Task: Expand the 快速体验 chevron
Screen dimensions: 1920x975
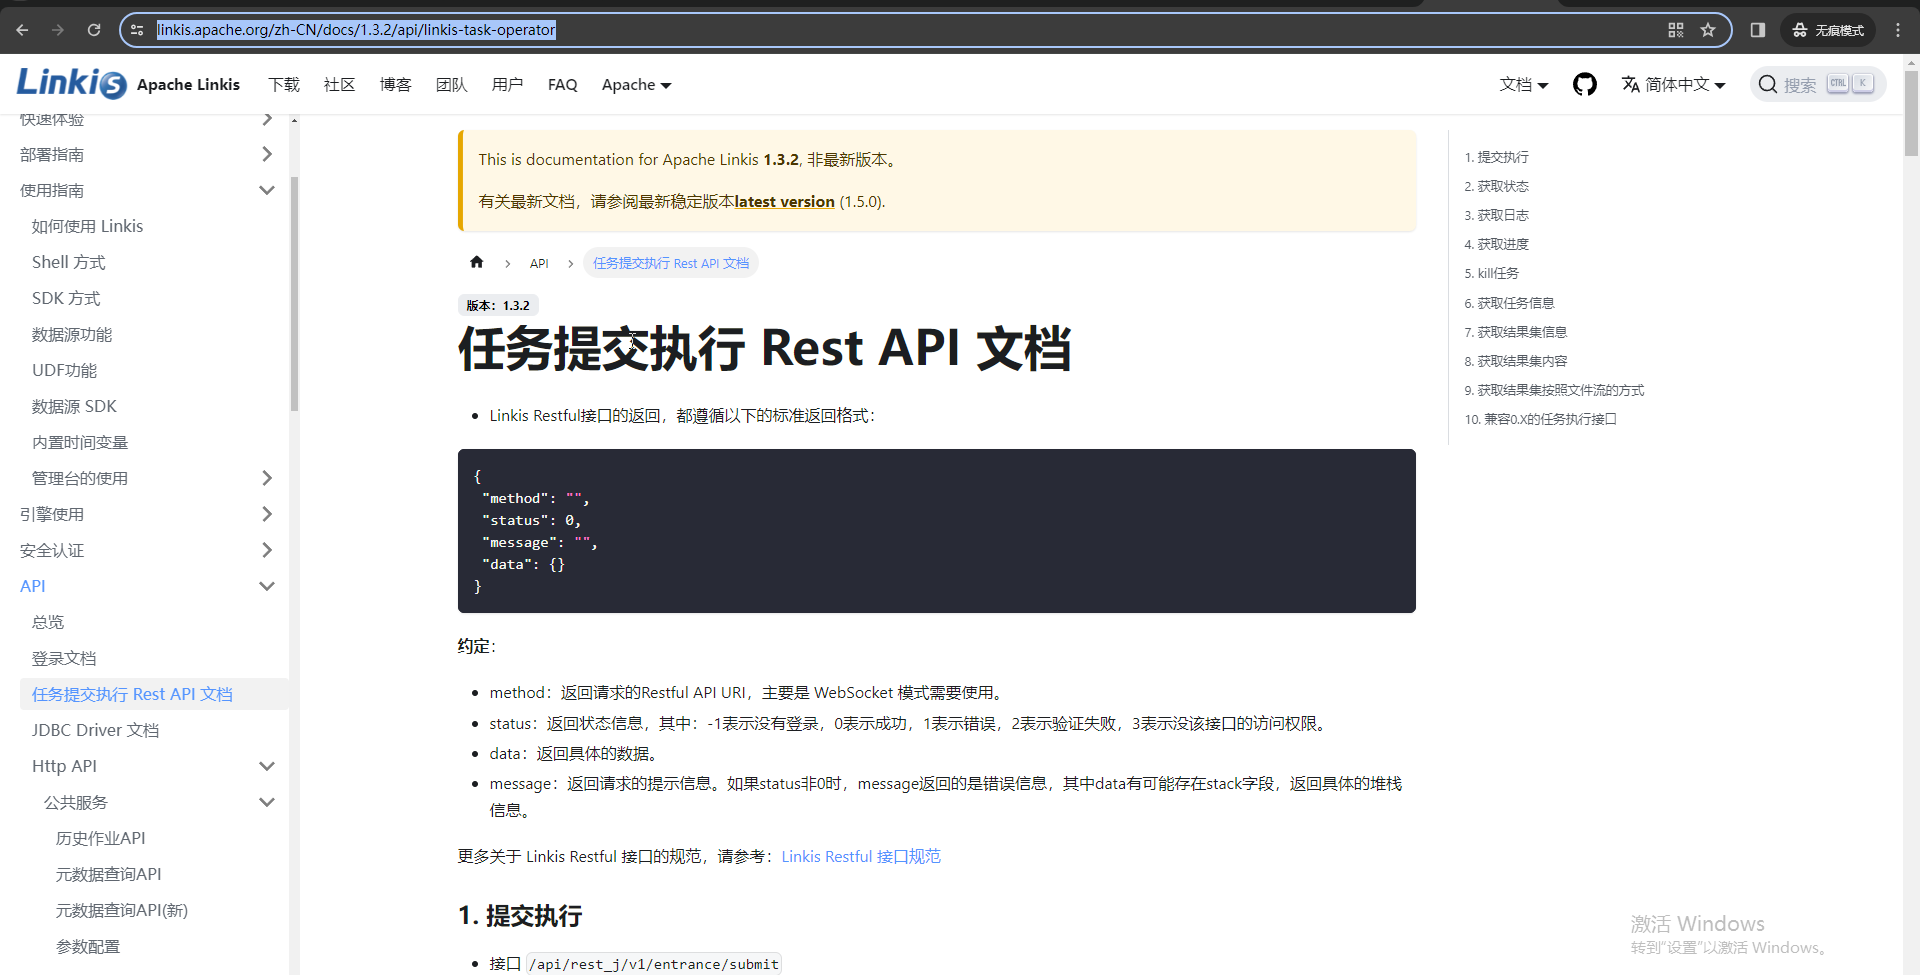Action: pos(267,120)
